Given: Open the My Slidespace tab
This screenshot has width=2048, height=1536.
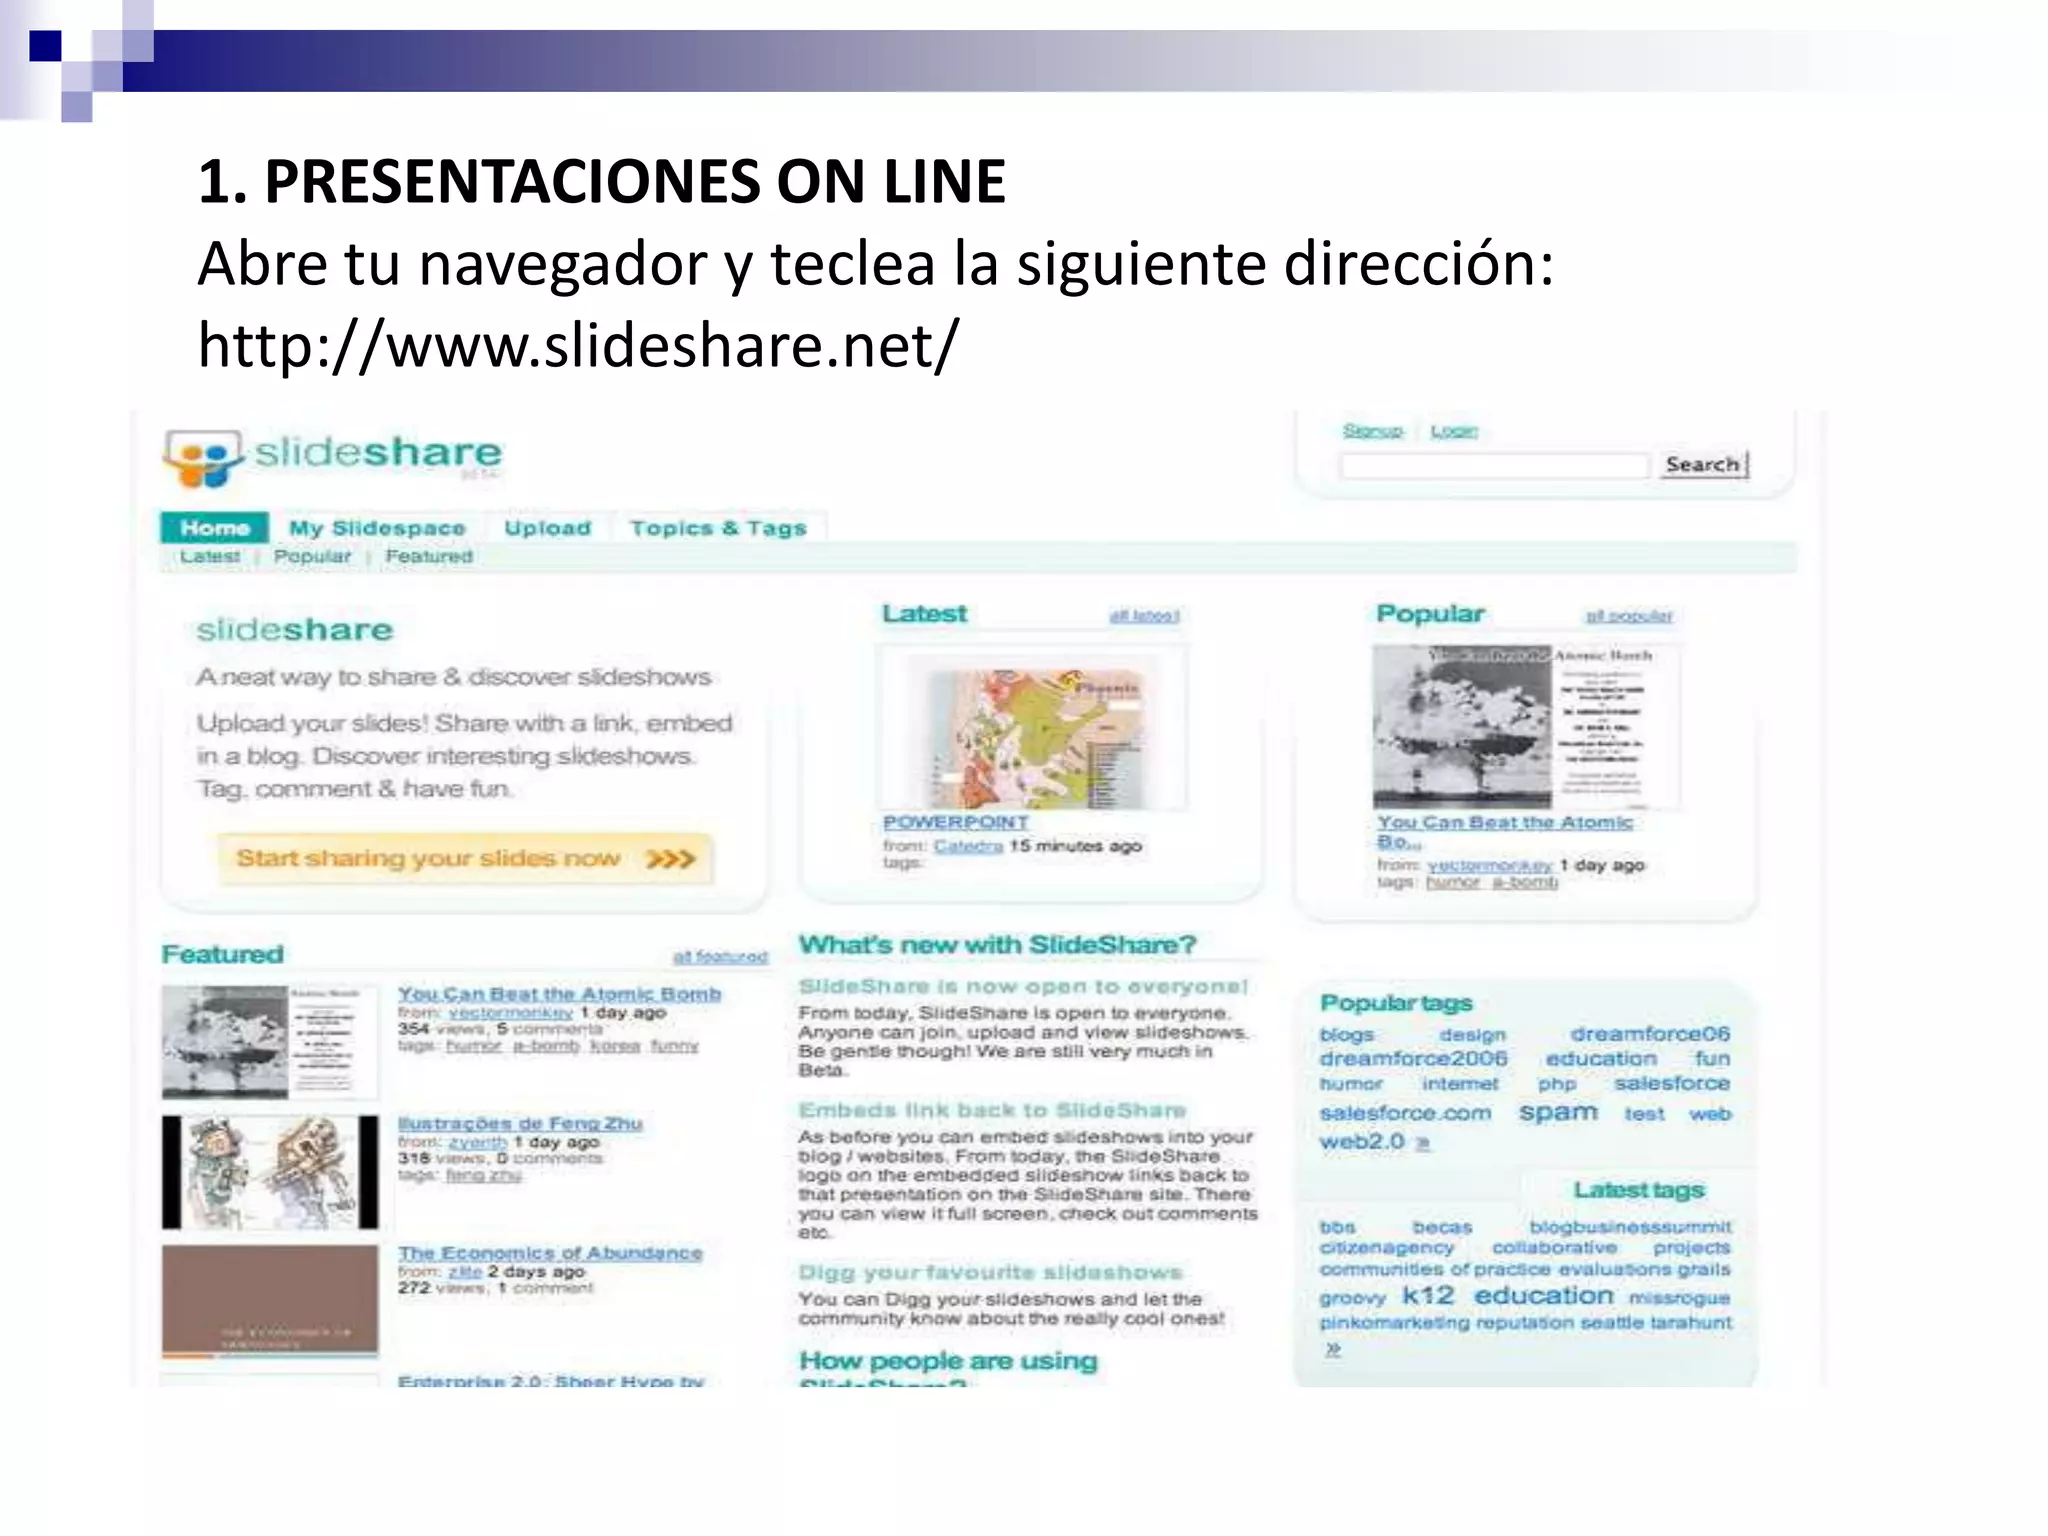Looking at the screenshot, I should click(377, 528).
